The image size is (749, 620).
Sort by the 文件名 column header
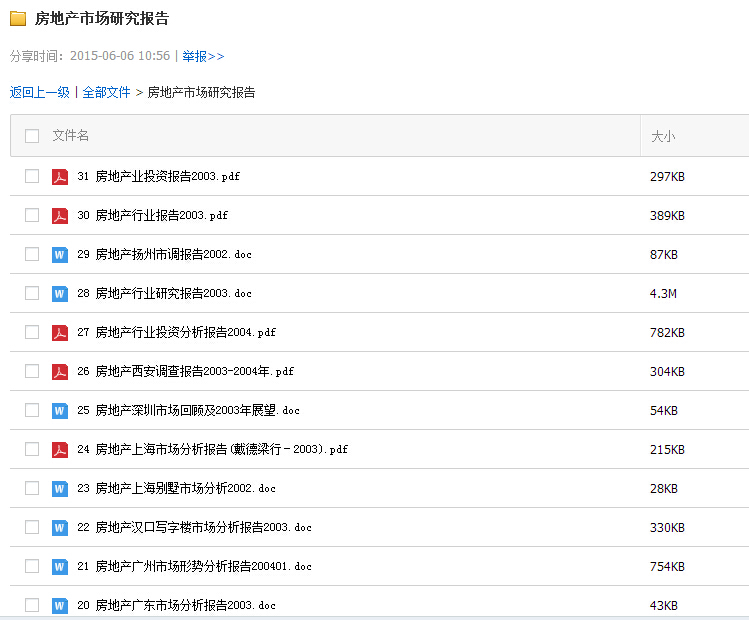pyautogui.click(x=71, y=136)
